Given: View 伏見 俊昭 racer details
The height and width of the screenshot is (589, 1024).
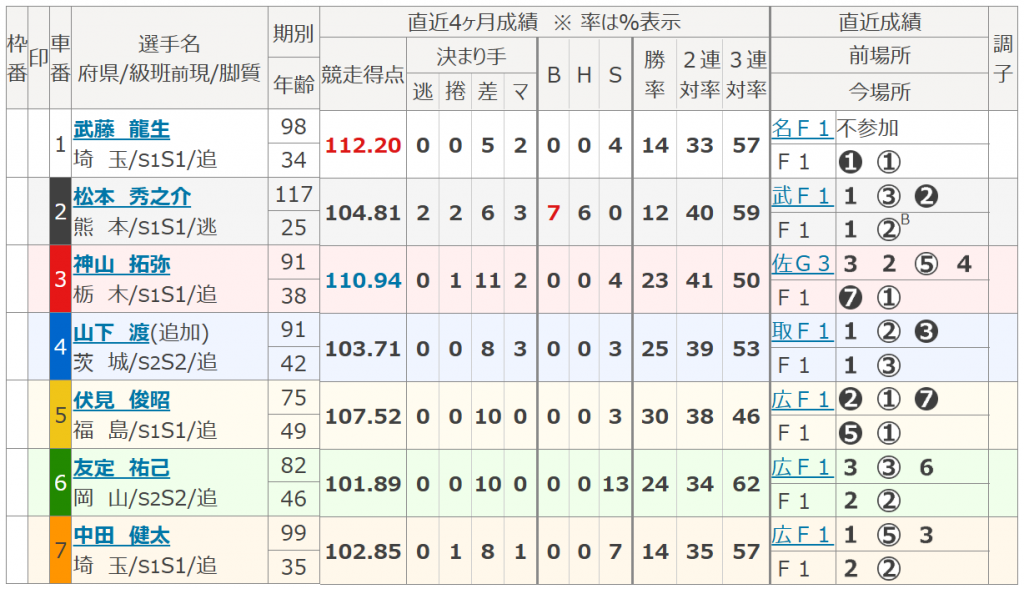Looking at the screenshot, I should click(x=121, y=400).
